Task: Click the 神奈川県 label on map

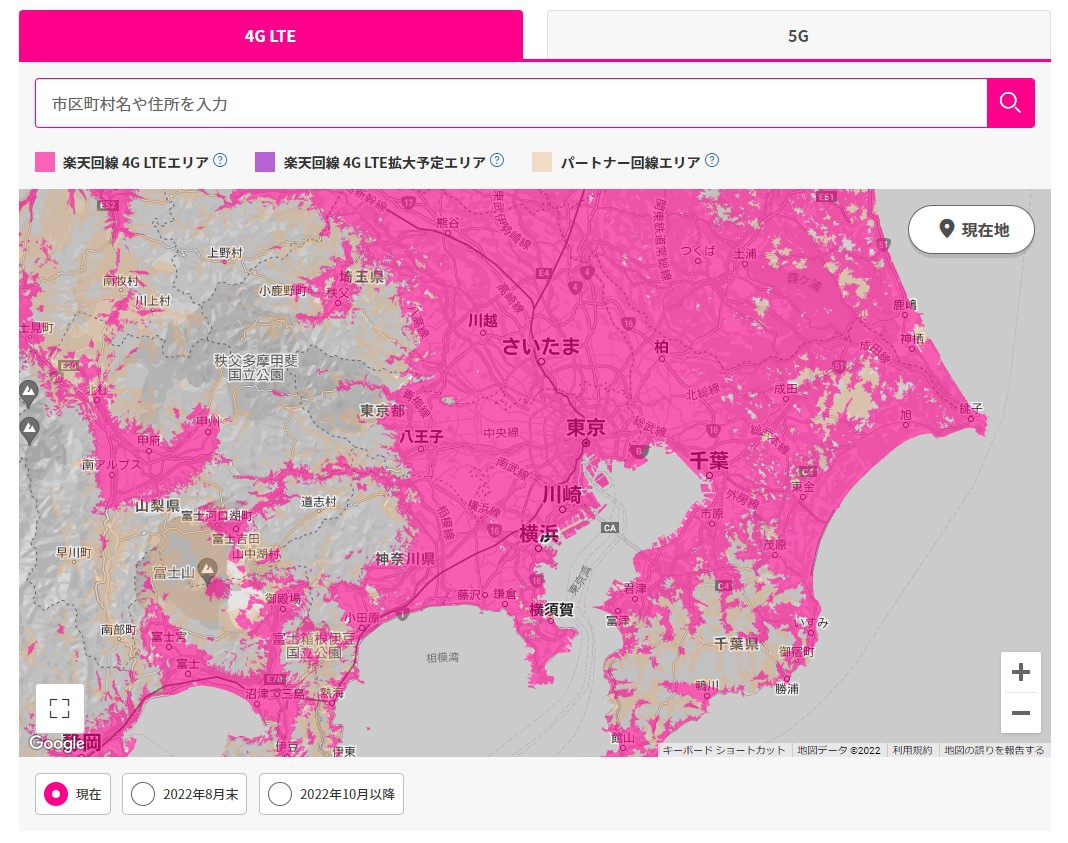Action: click(405, 558)
